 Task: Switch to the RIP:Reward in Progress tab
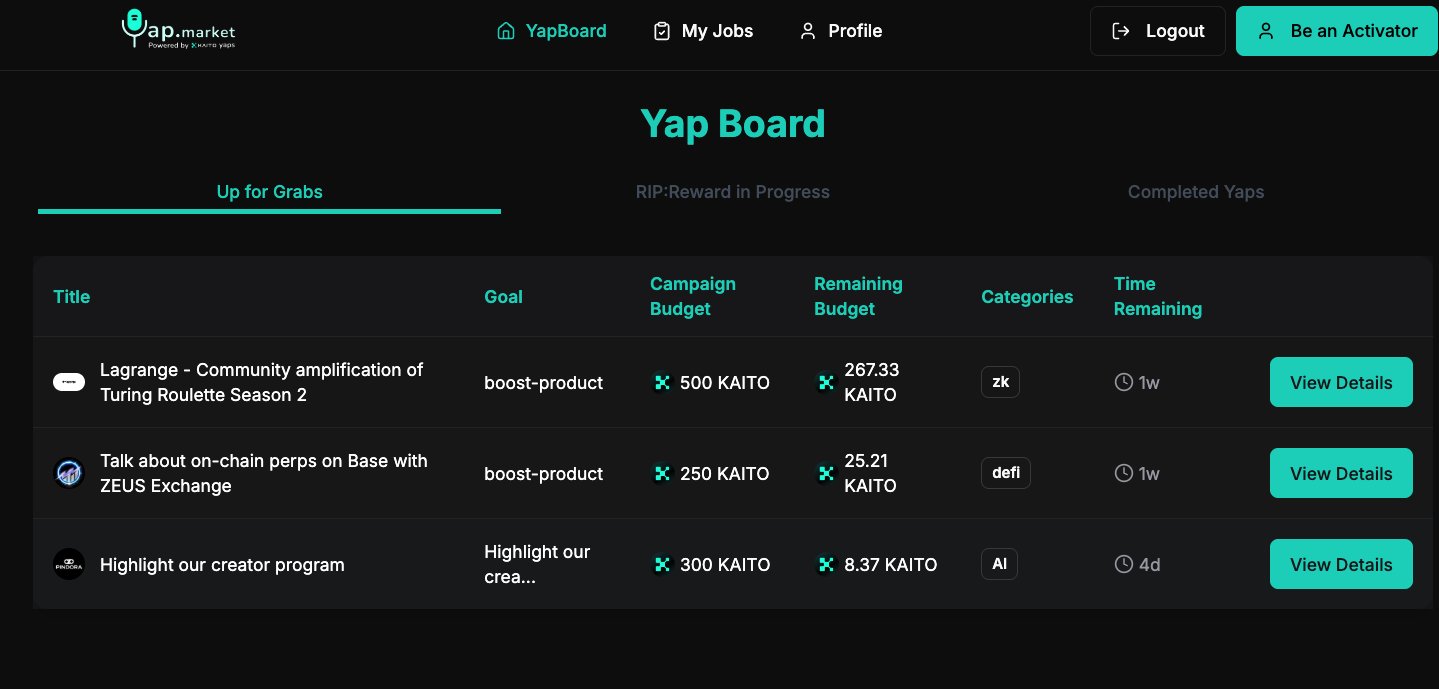733,192
